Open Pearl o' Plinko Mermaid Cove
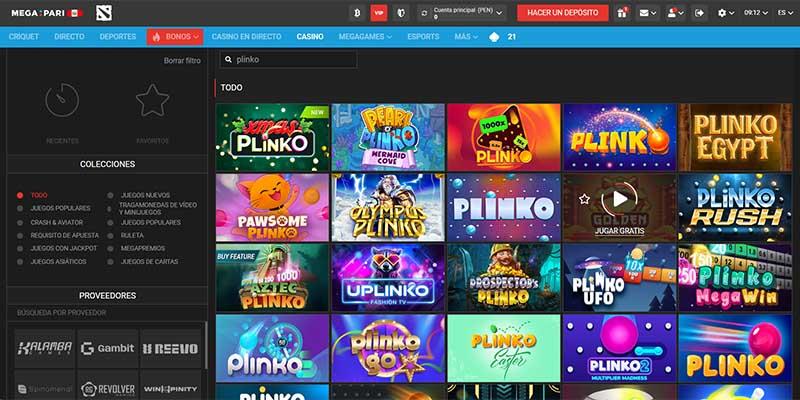This screenshot has width=800, height=400. pyautogui.click(x=388, y=137)
